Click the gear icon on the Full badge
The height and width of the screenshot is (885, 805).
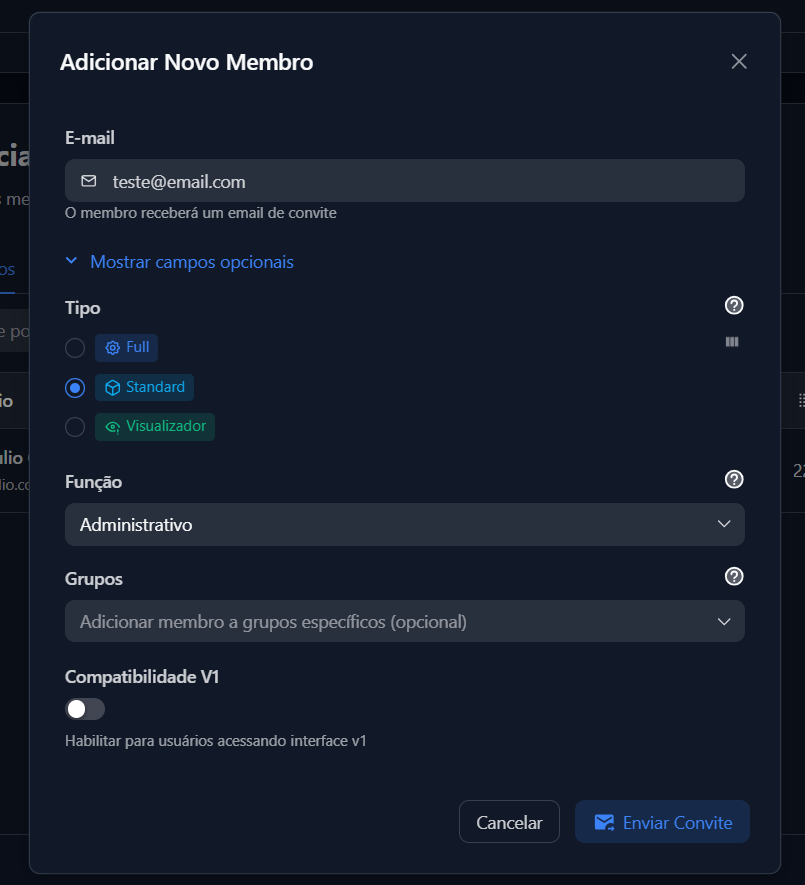113,348
